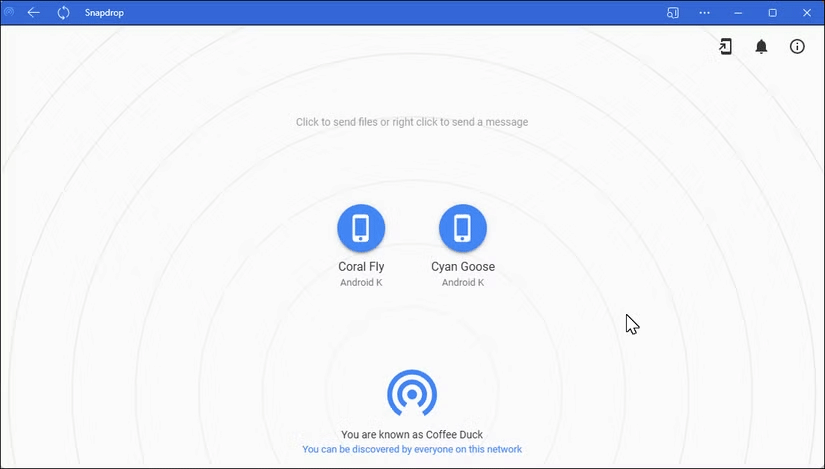Image resolution: width=825 pixels, height=469 pixels.
Task: Open the install Snapdrop icon
Action: (x=726, y=47)
